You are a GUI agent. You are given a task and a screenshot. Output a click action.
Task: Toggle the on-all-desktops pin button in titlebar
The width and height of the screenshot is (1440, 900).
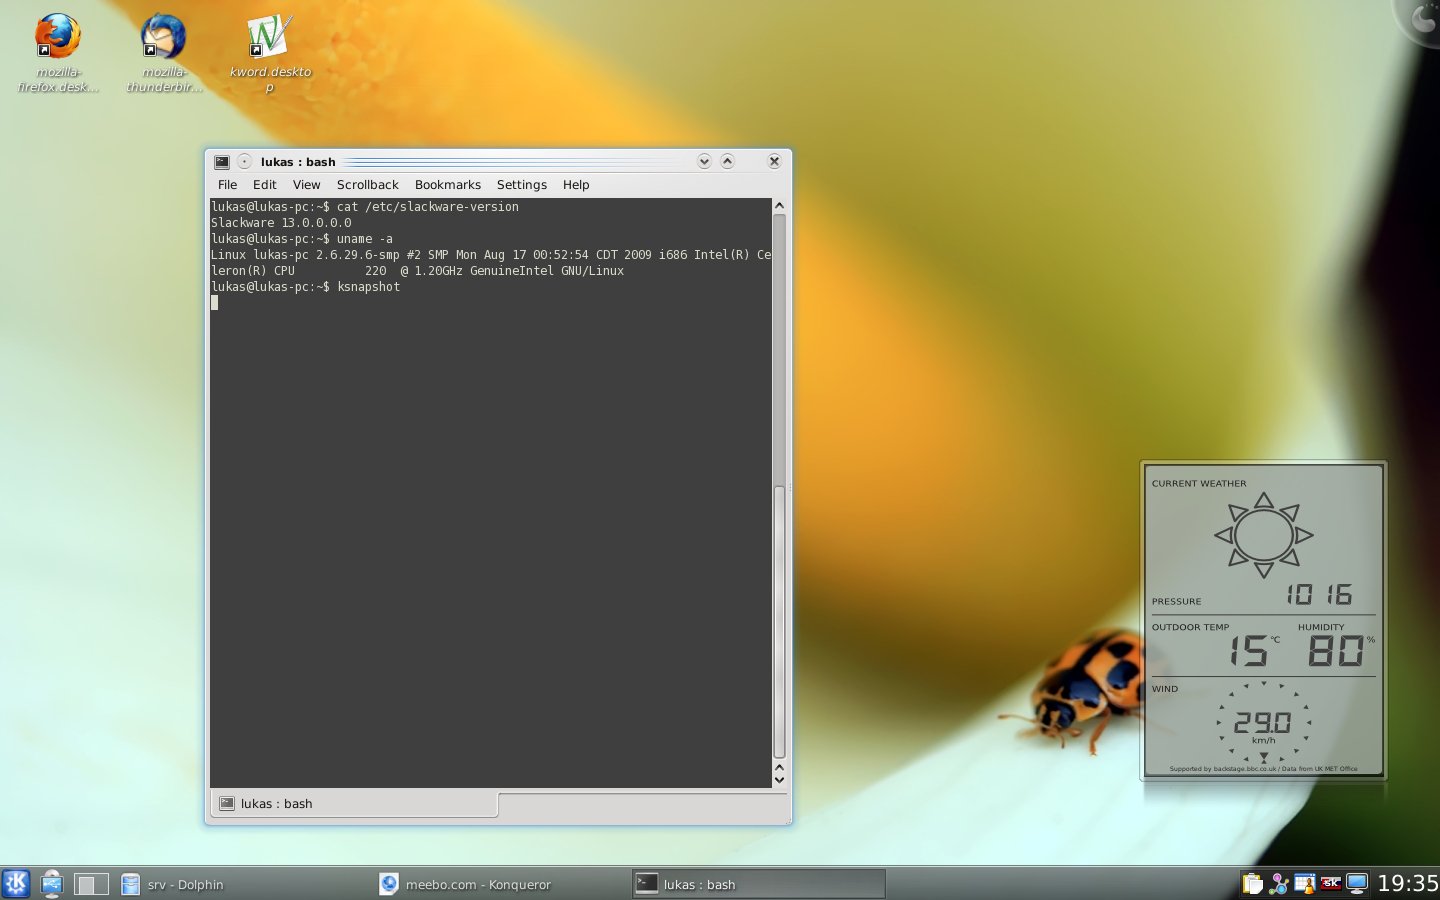[244, 162]
